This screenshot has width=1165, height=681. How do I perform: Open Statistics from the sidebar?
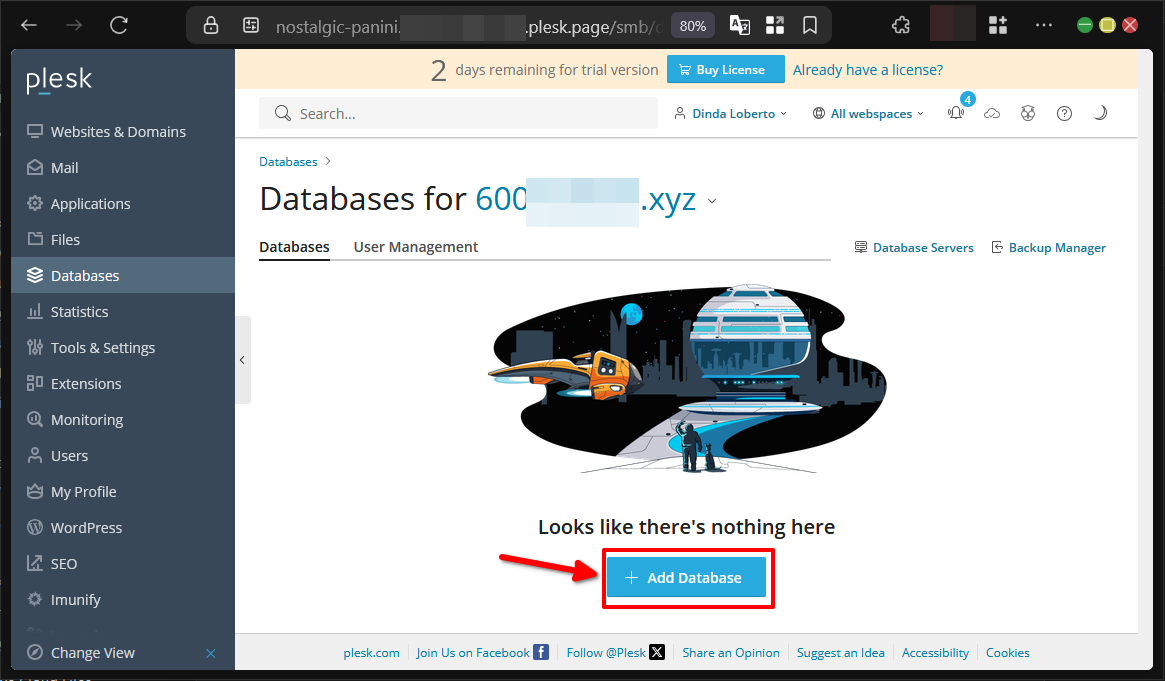(78, 311)
